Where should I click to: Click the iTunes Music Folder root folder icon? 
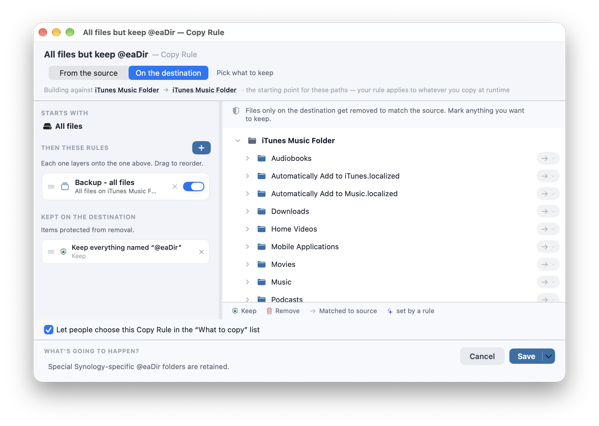pos(252,141)
